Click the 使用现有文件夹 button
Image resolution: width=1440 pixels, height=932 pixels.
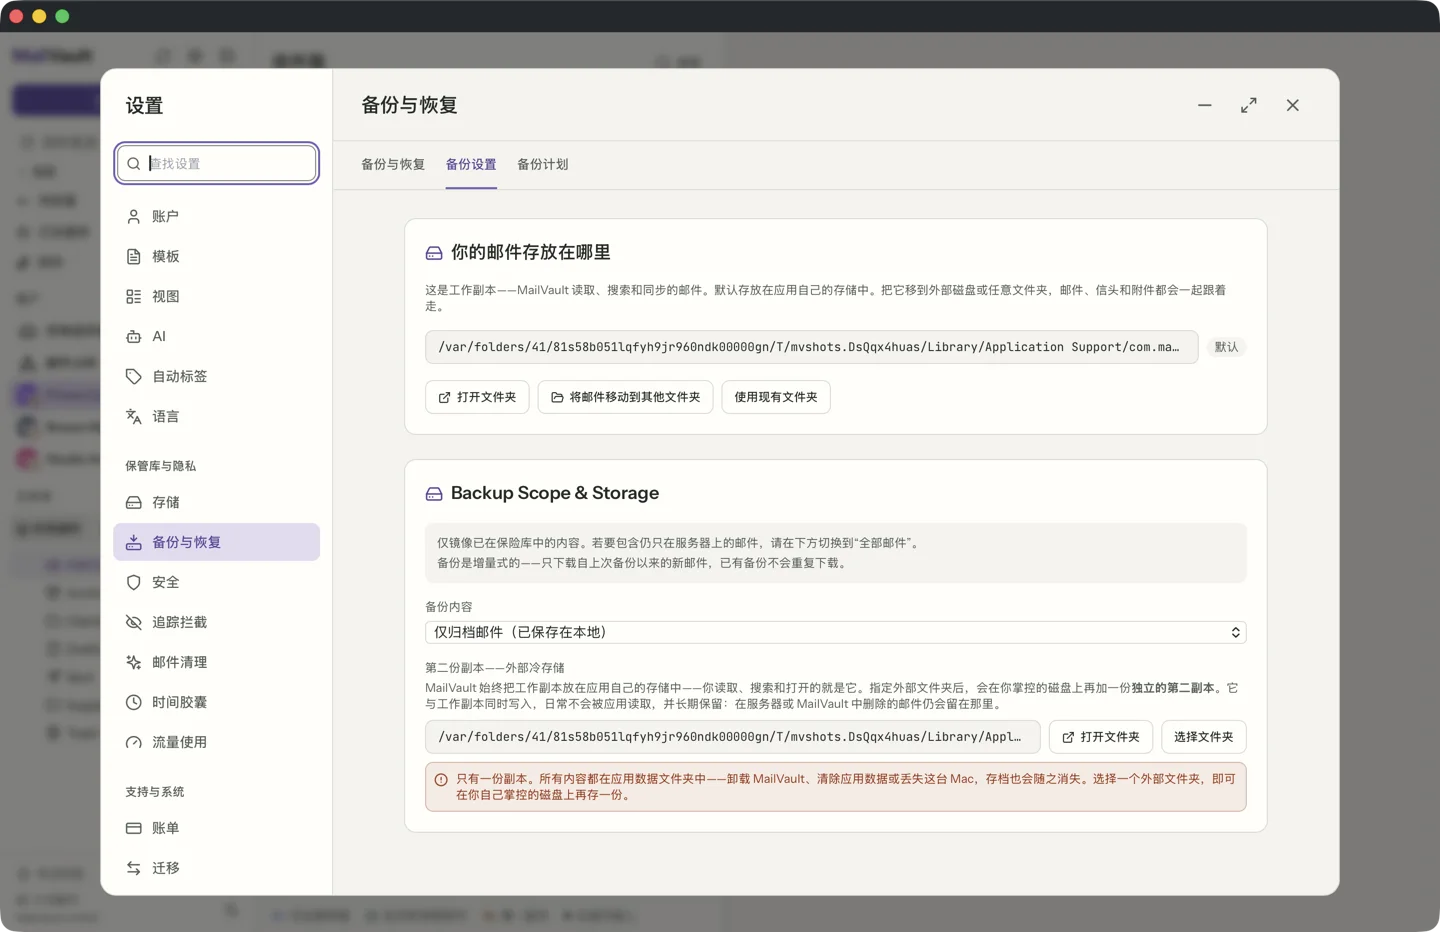776,397
